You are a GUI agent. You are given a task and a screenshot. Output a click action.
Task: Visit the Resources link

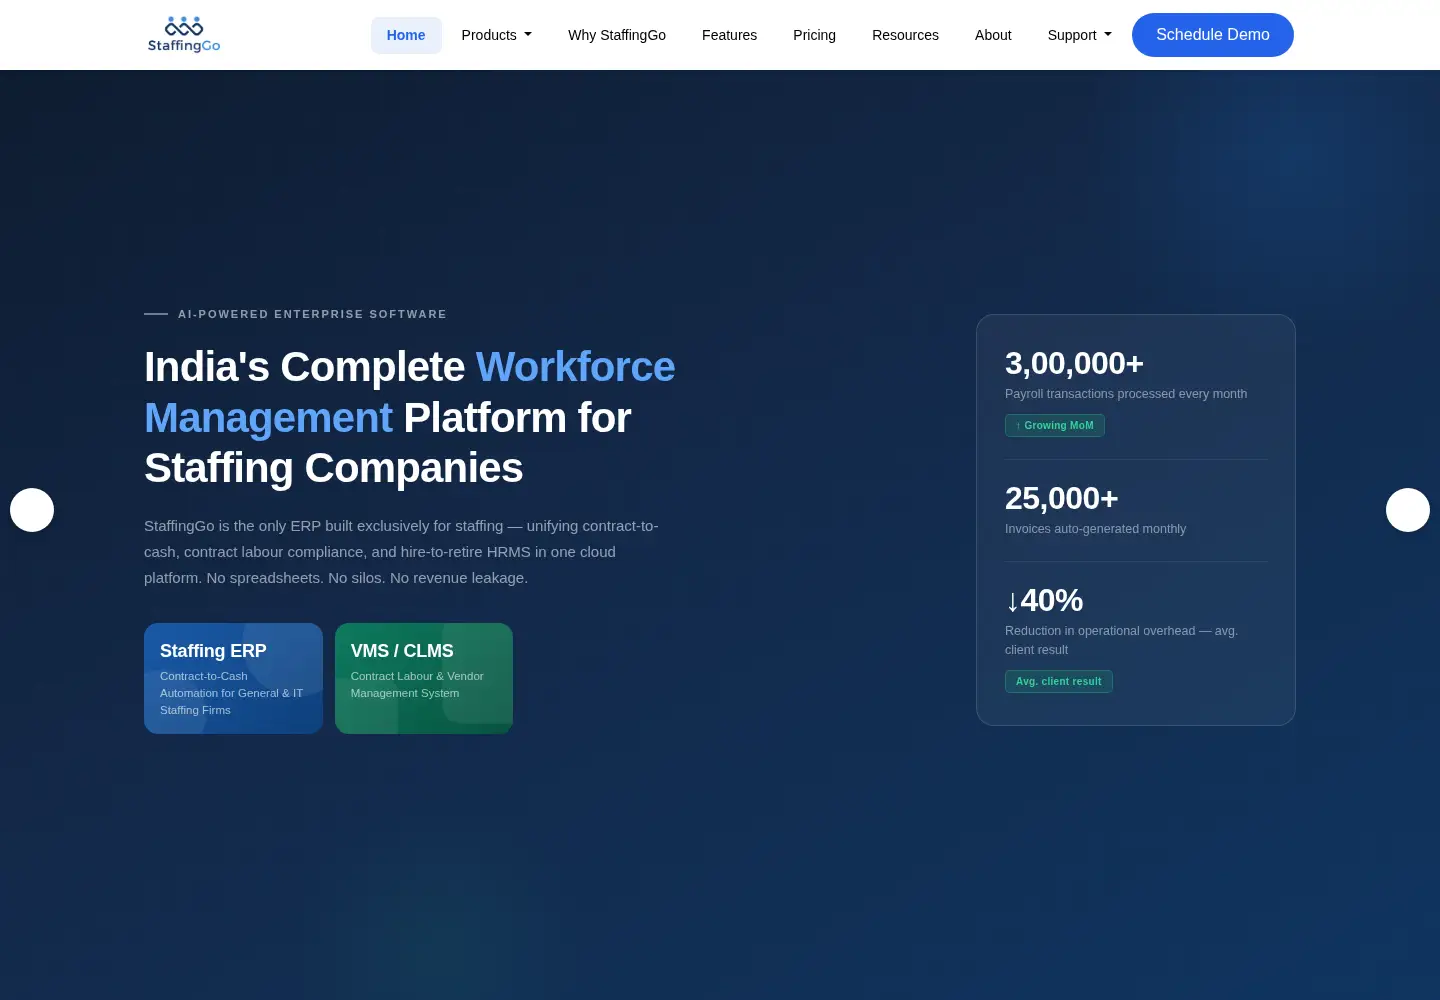(905, 35)
